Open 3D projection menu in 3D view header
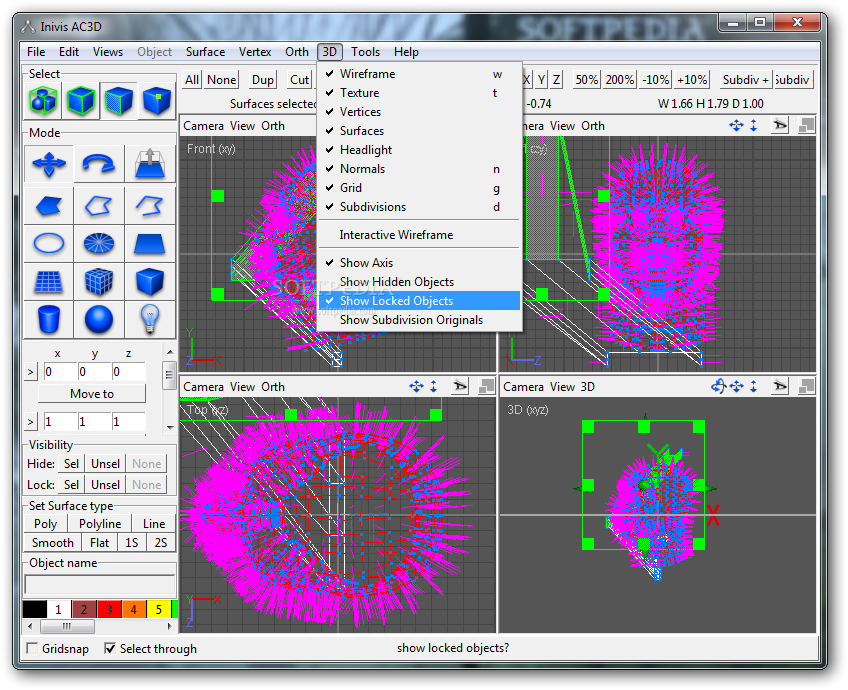The height and width of the screenshot is (690, 848). (588, 387)
